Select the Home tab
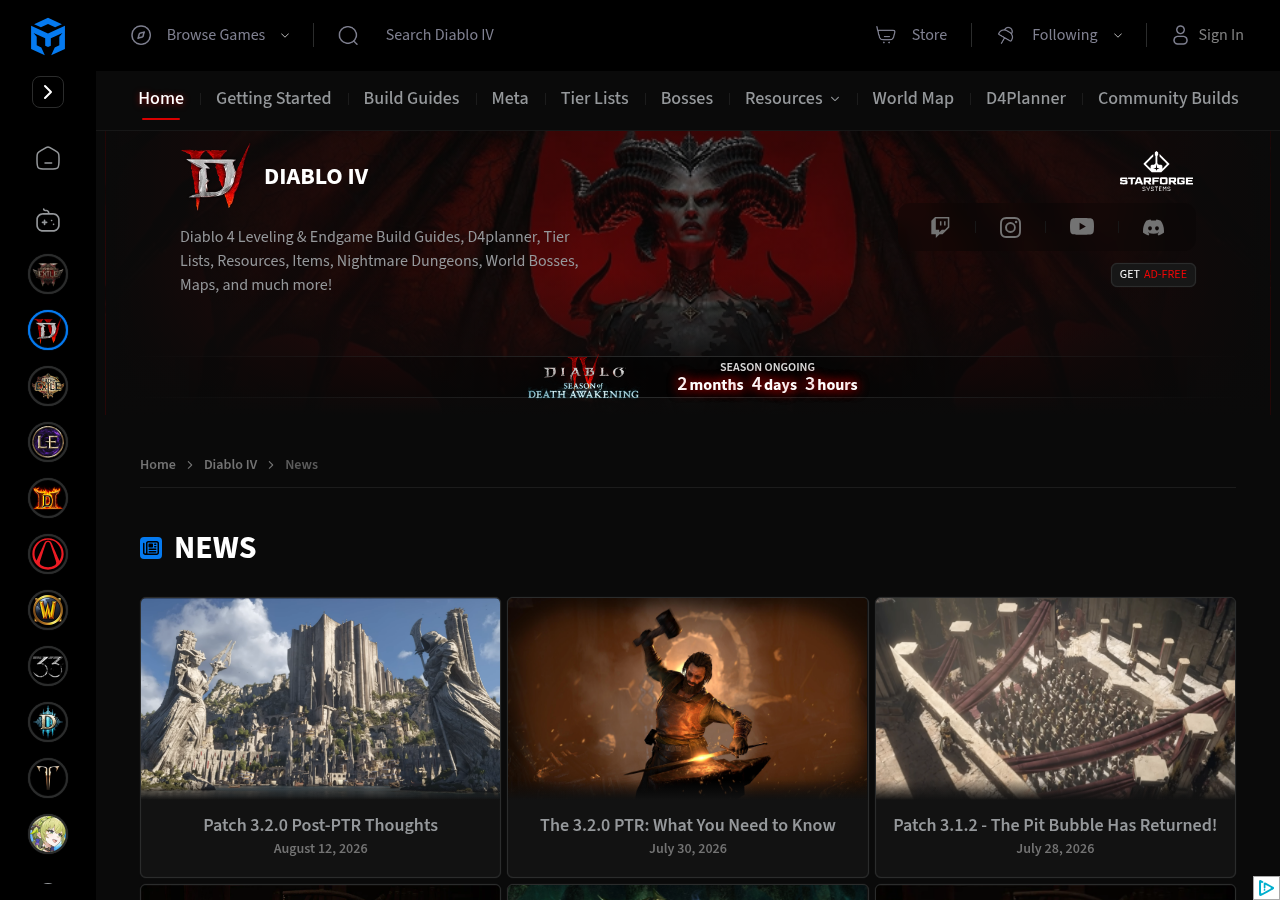This screenshot has width=1280, height=900. tap(161, 98)
